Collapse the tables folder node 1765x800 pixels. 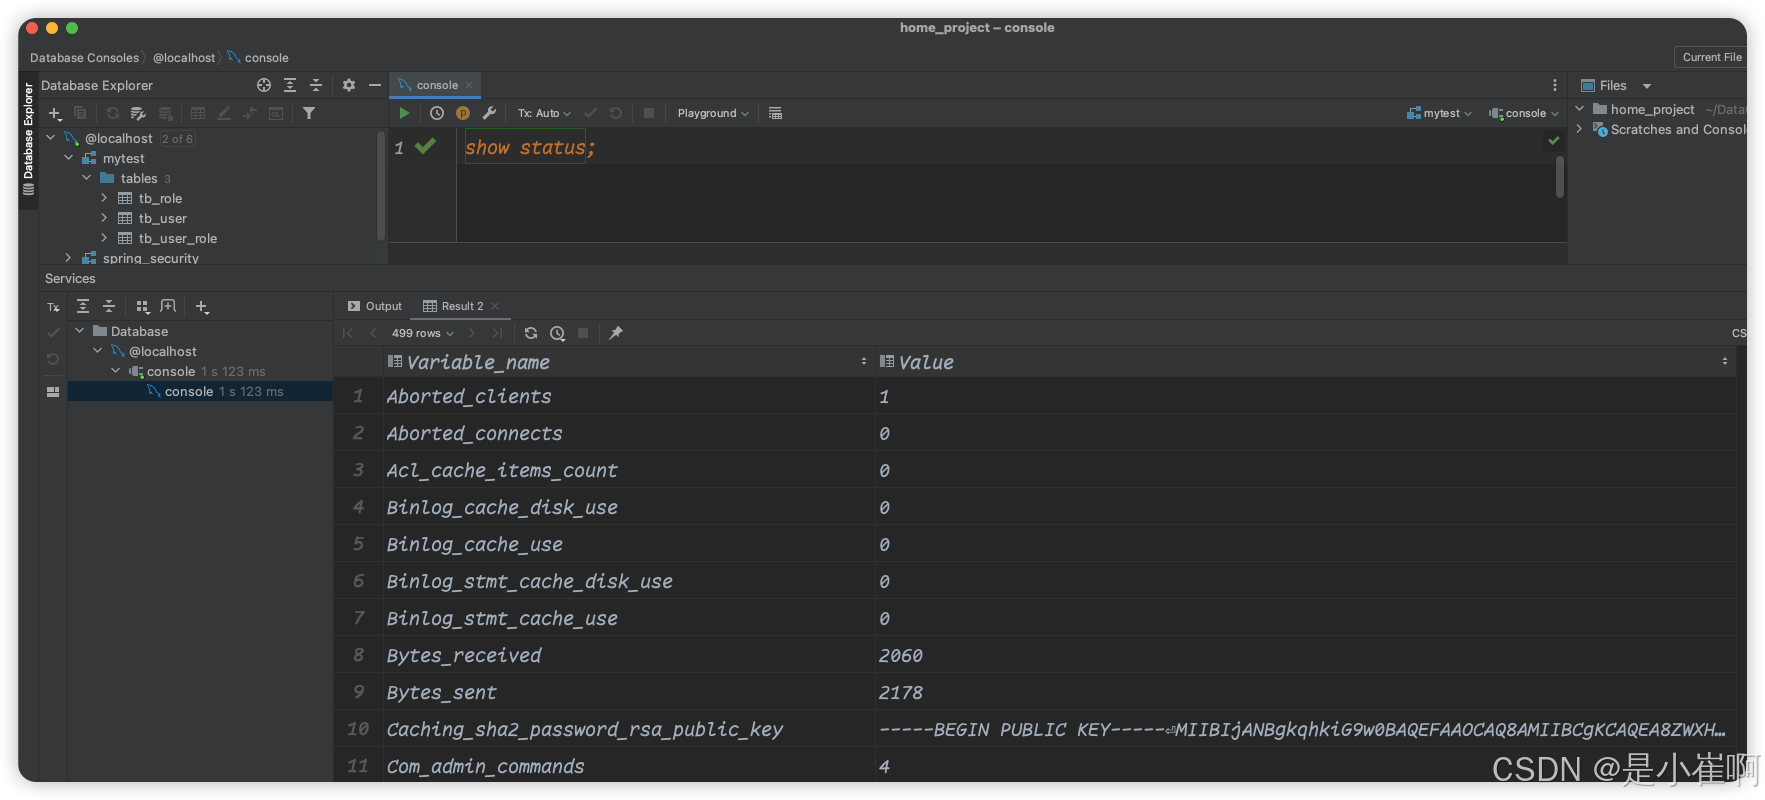pyautogui.click(x=87, y=178)
